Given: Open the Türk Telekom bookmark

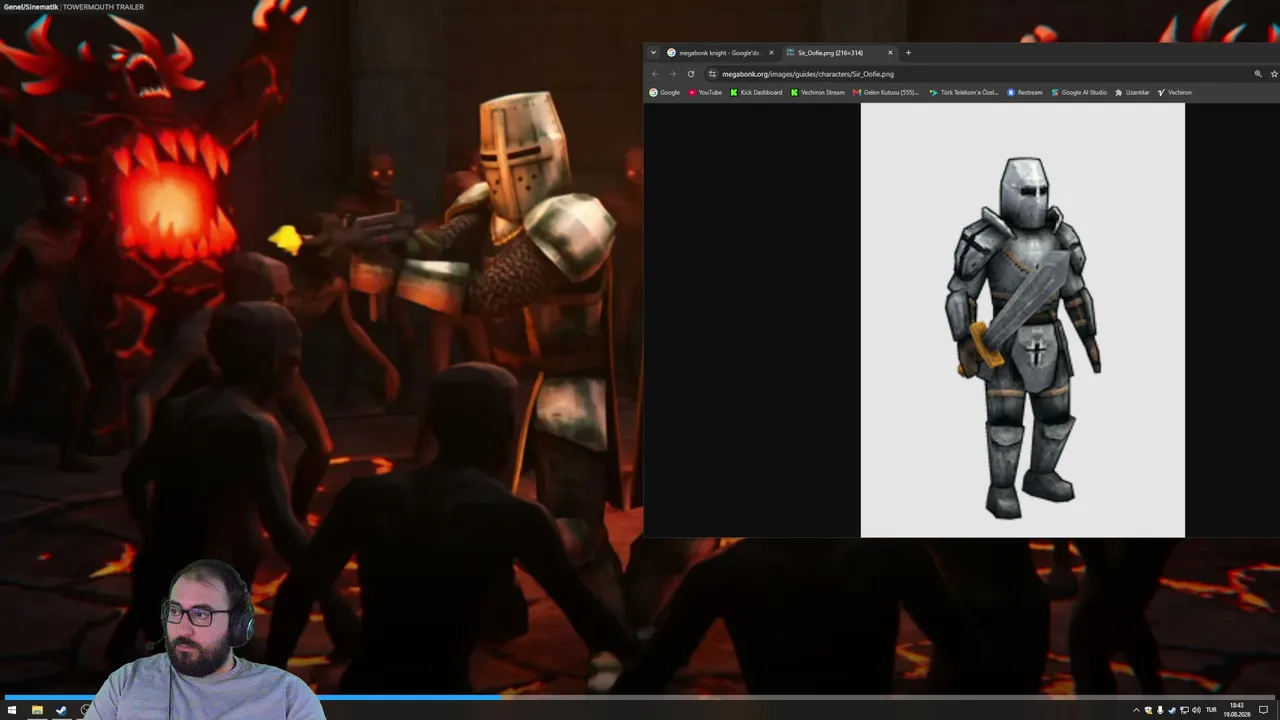Looking at the screenshot, I should [964, 92].
